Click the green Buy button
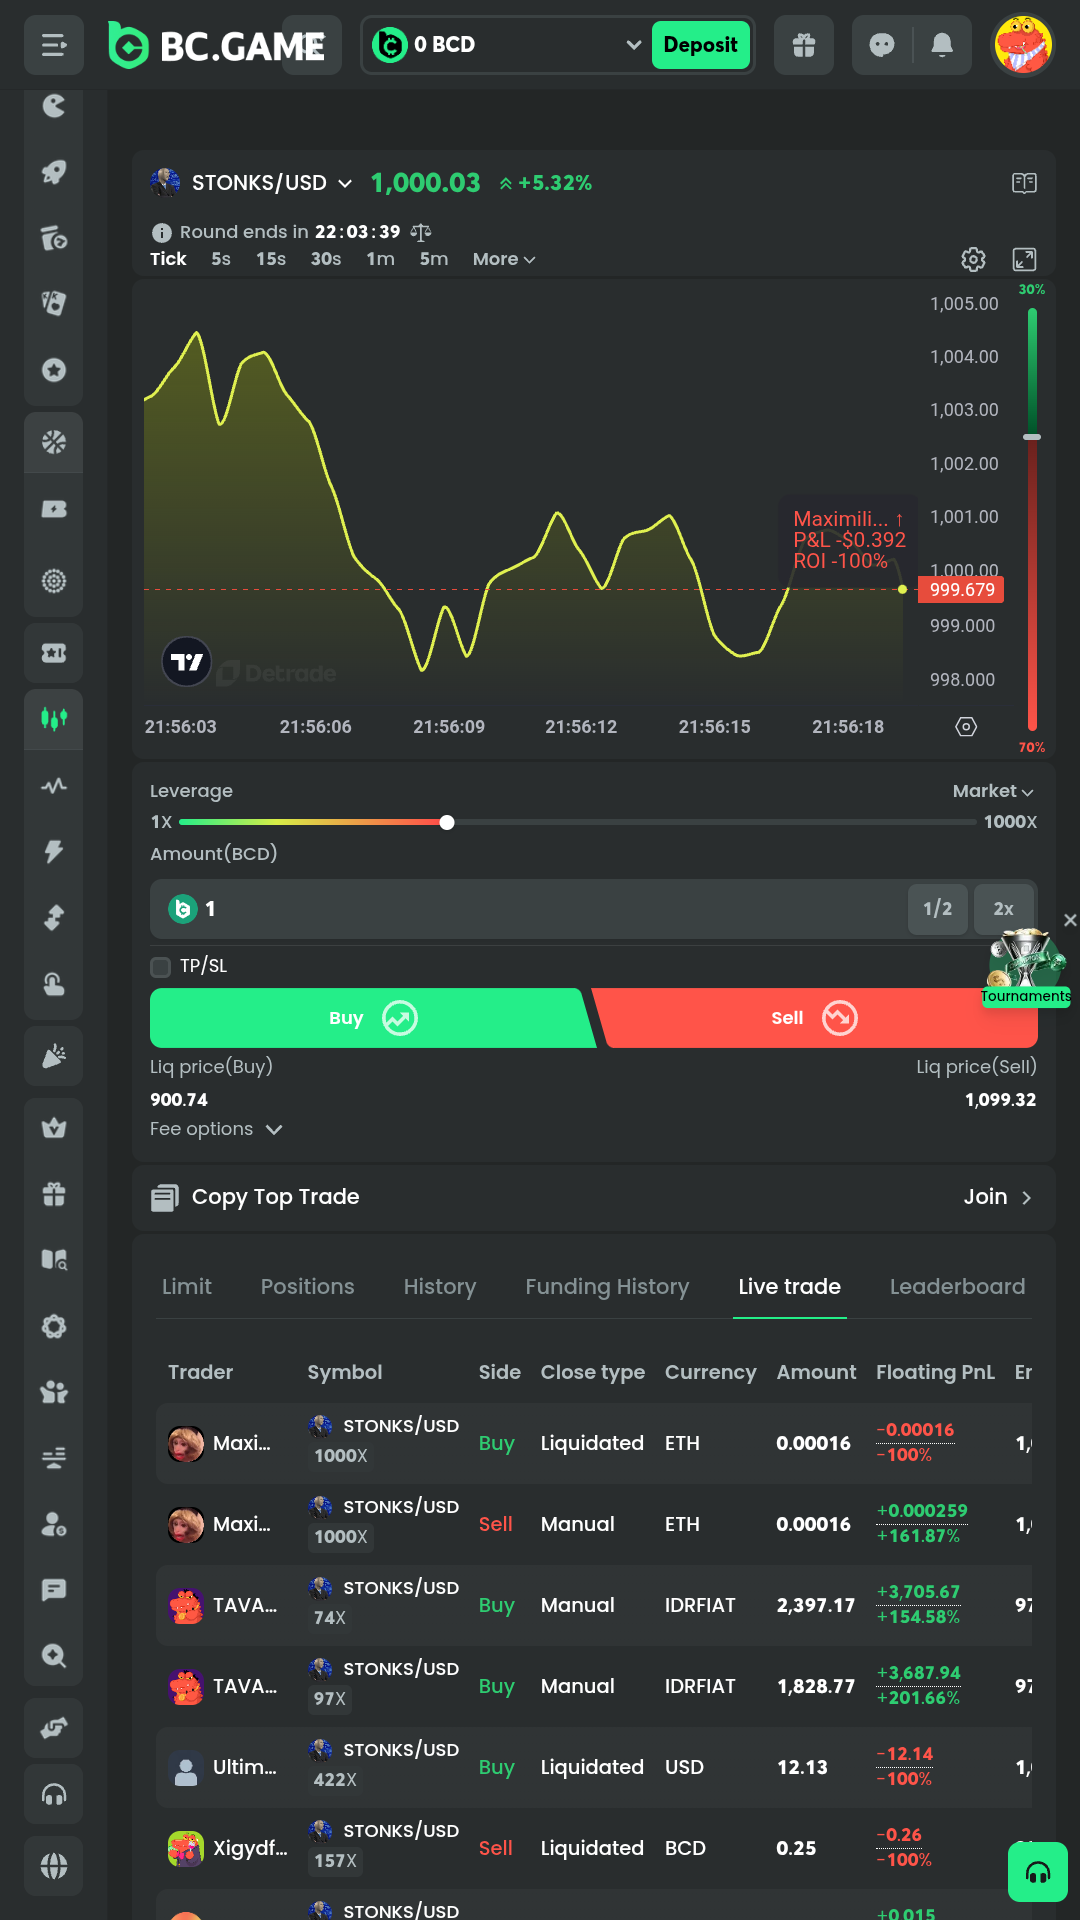Viewport: 1080px width, 1920px height. 372,1018
